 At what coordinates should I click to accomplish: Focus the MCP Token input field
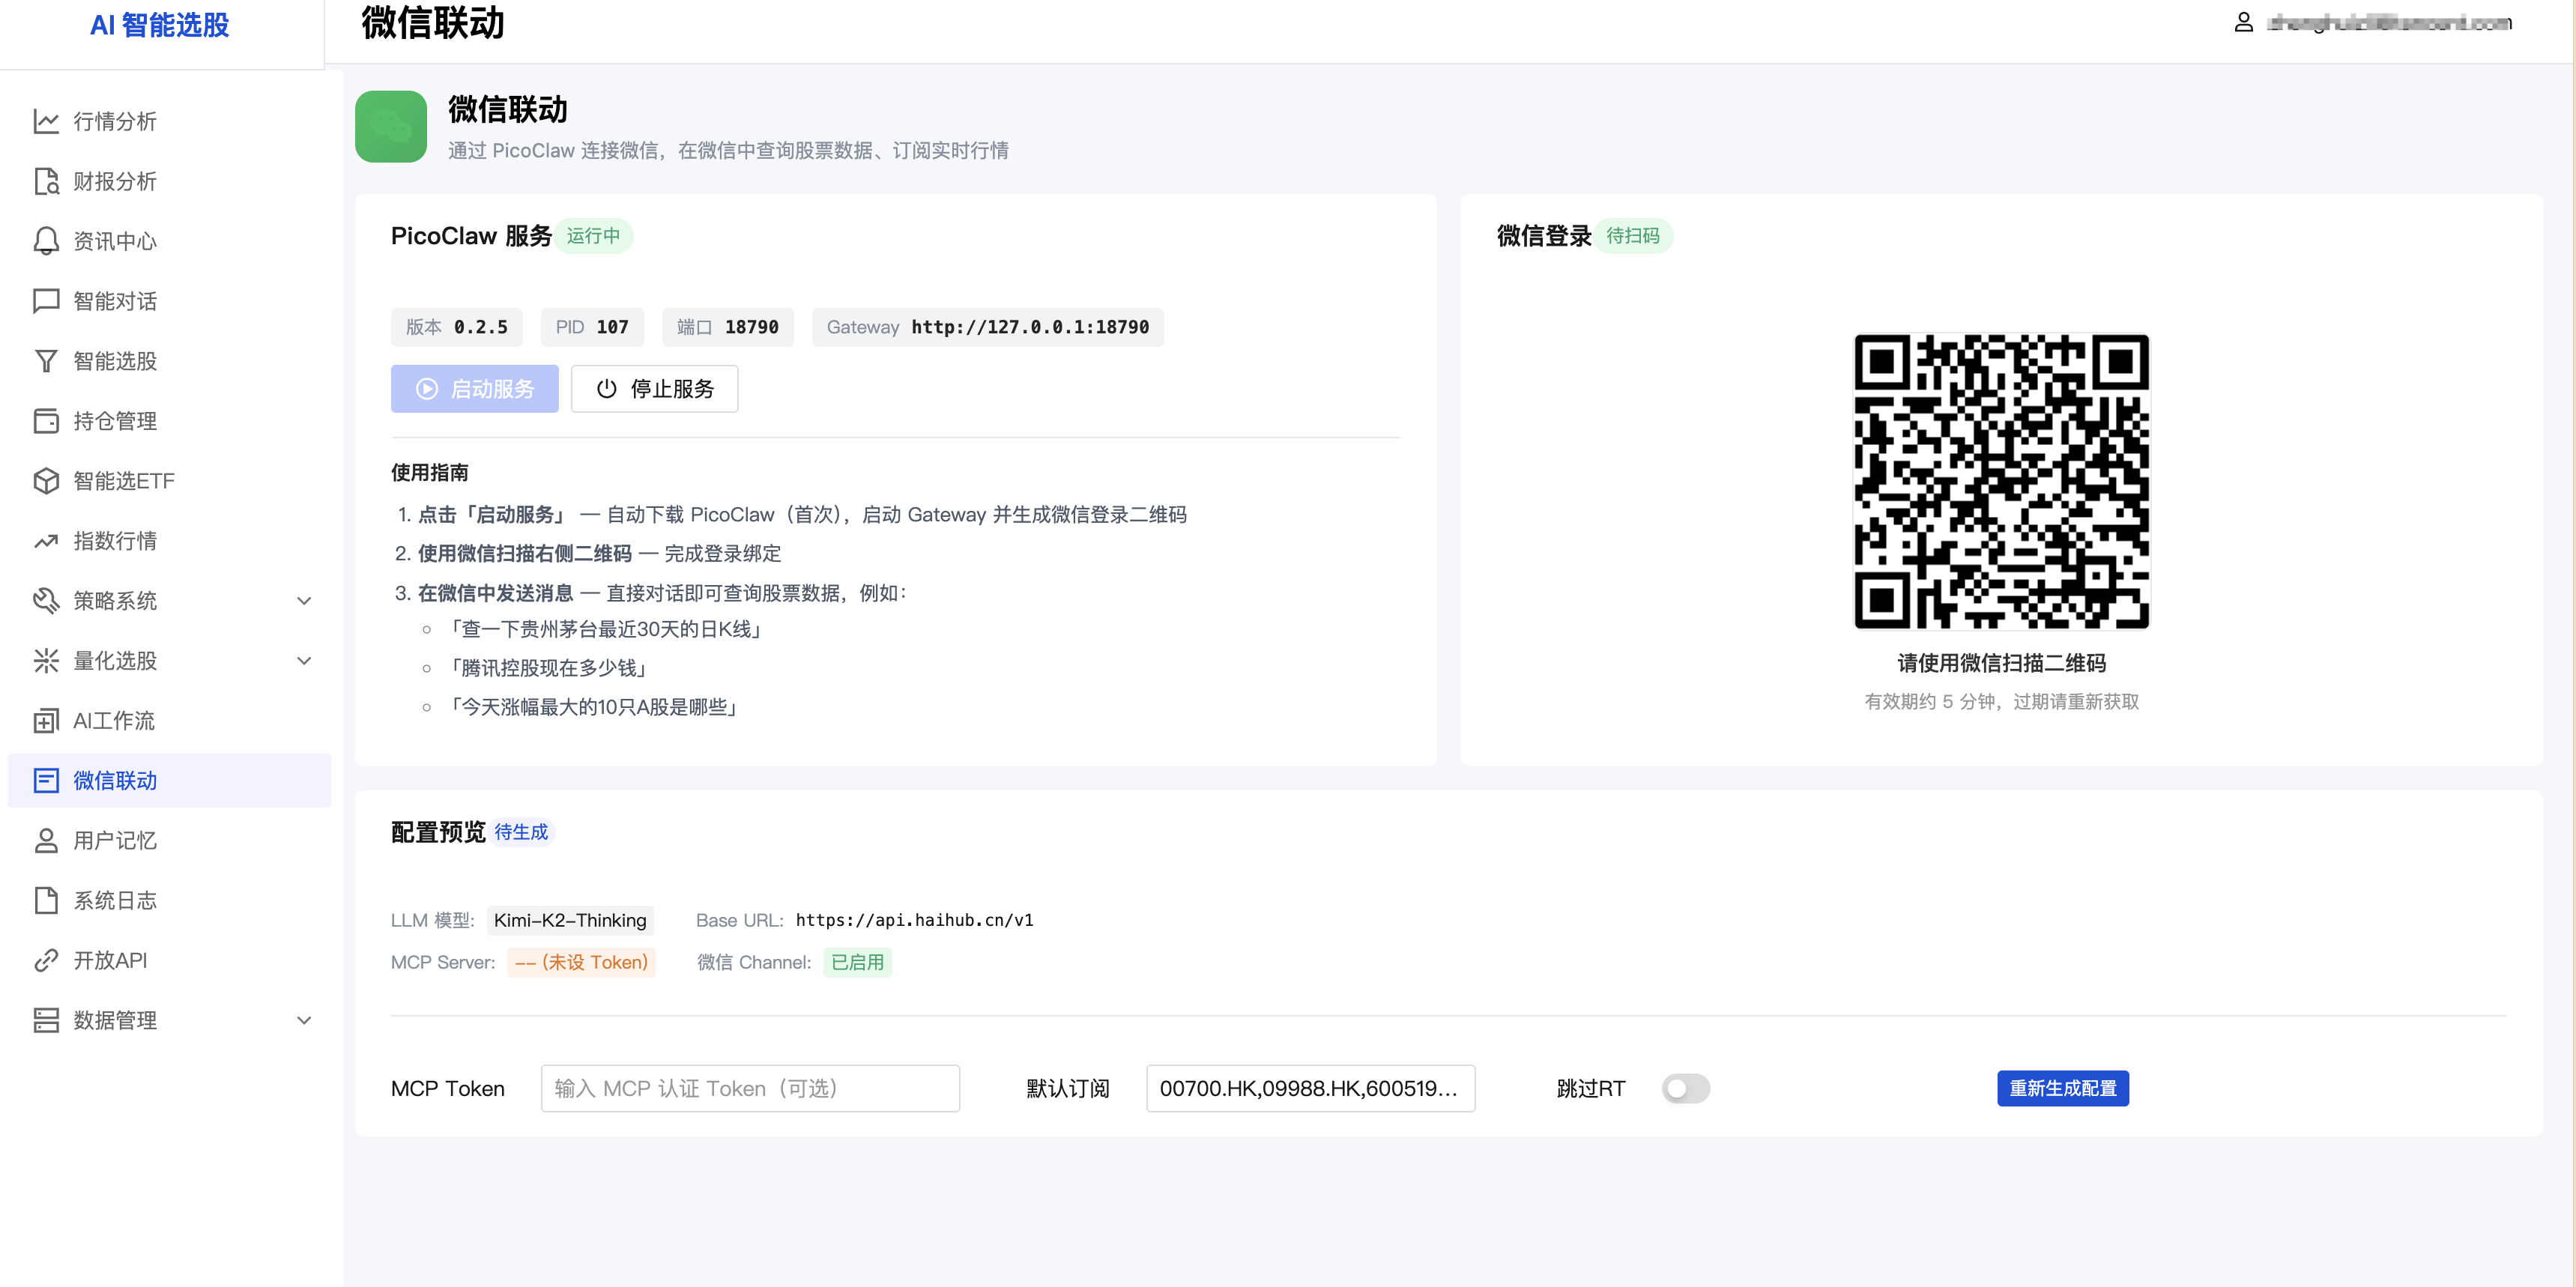click(x=751, y=1089)
